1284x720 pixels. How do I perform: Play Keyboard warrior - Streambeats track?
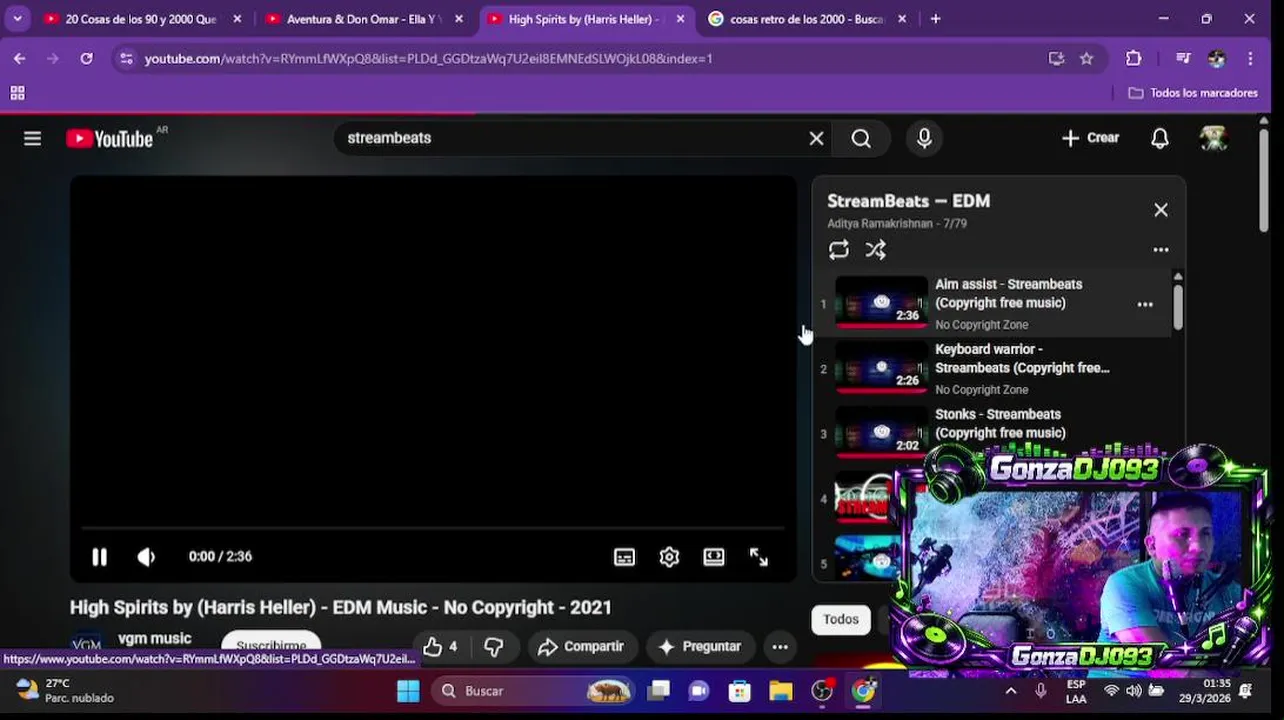[1022, 358]
